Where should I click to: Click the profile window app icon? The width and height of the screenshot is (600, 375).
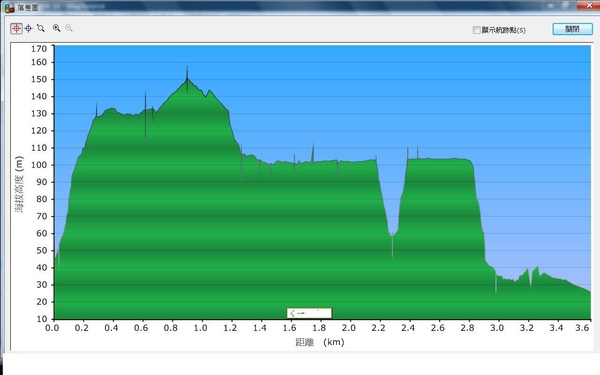coord(9,7)
